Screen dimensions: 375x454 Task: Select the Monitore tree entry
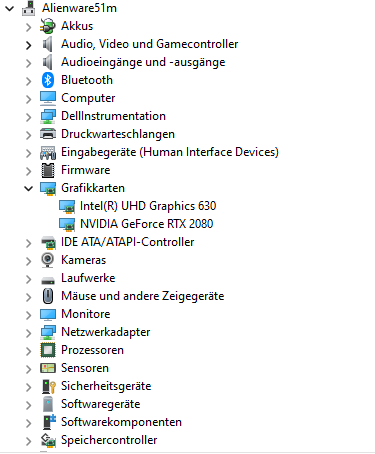[x=86, y=314]
